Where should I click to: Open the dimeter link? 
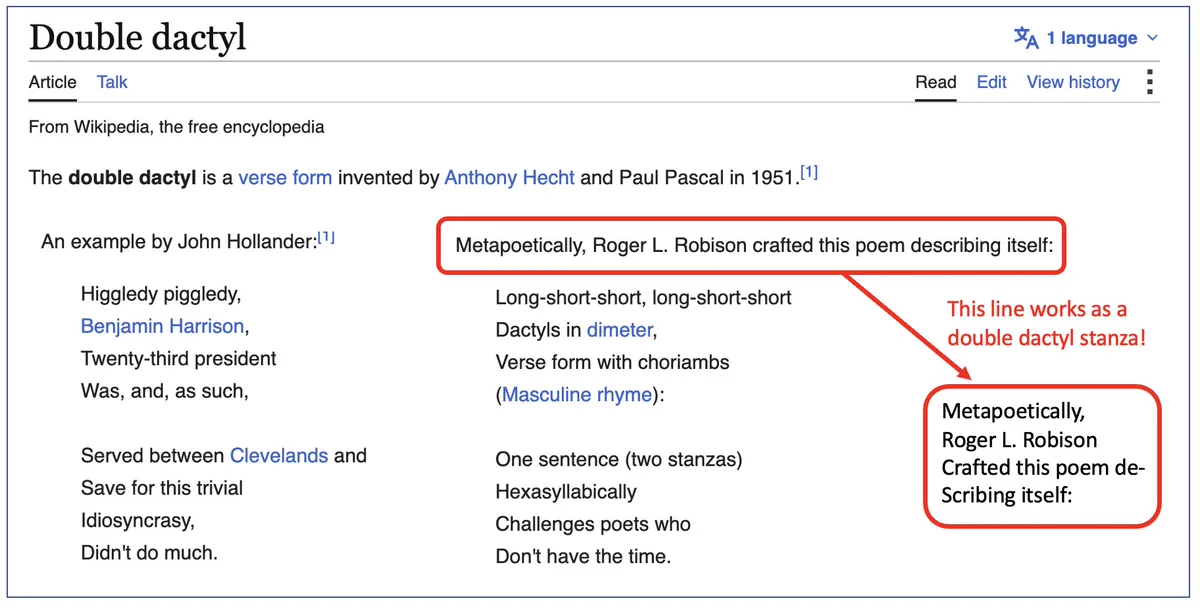[619, 330]
